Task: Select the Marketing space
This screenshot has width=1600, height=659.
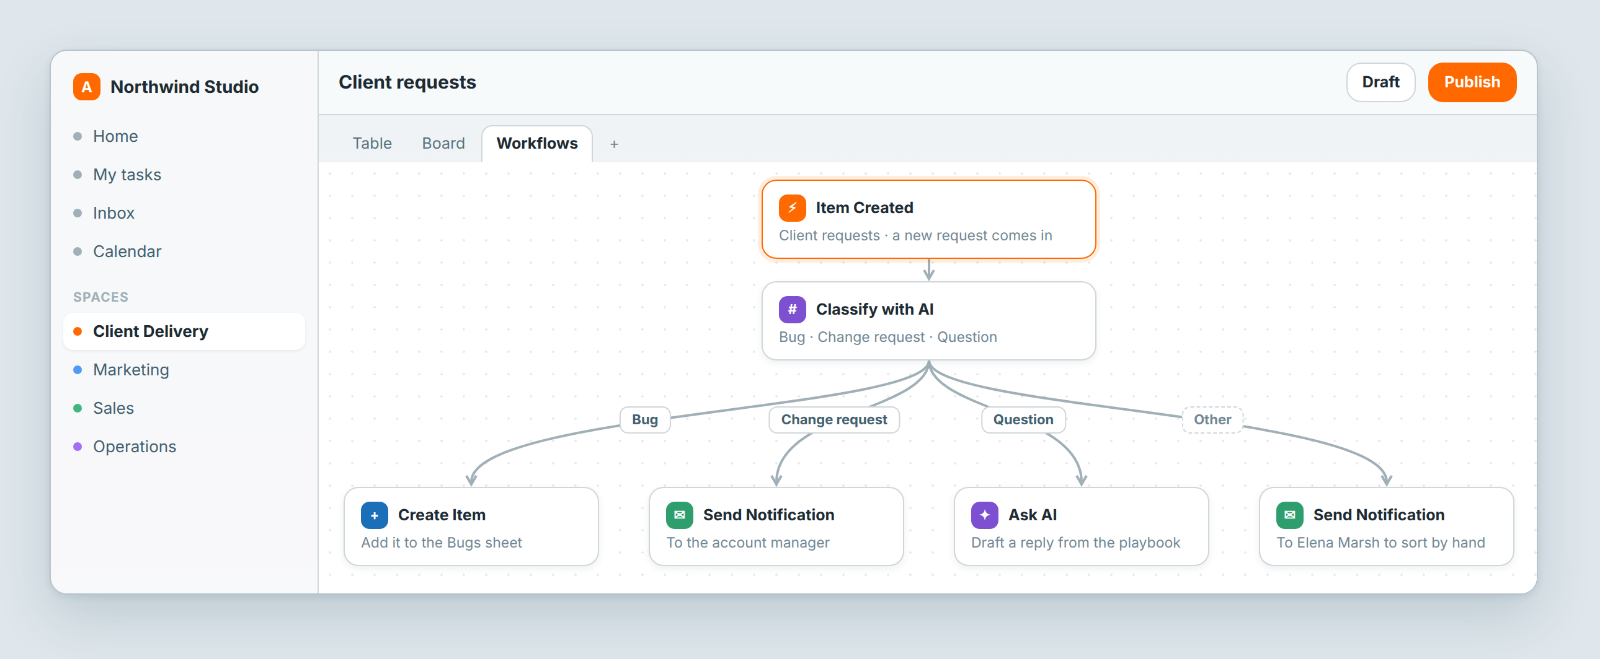Action: (184, 370)
